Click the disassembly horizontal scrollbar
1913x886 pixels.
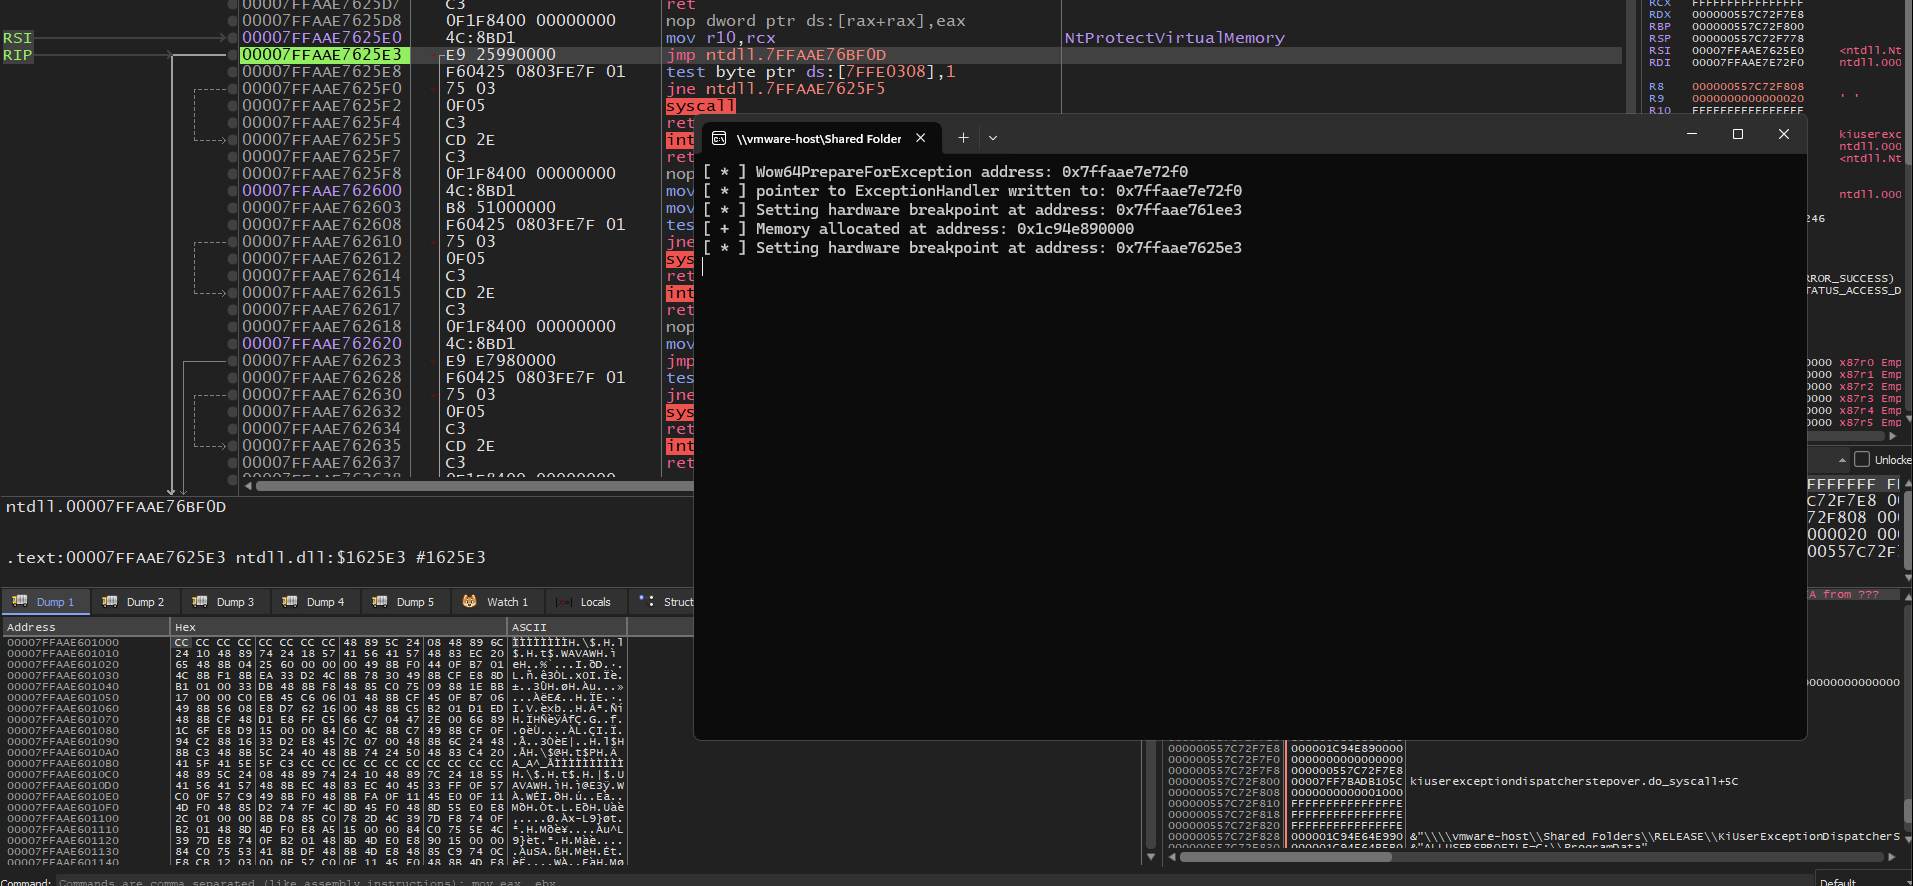(470, 486)
